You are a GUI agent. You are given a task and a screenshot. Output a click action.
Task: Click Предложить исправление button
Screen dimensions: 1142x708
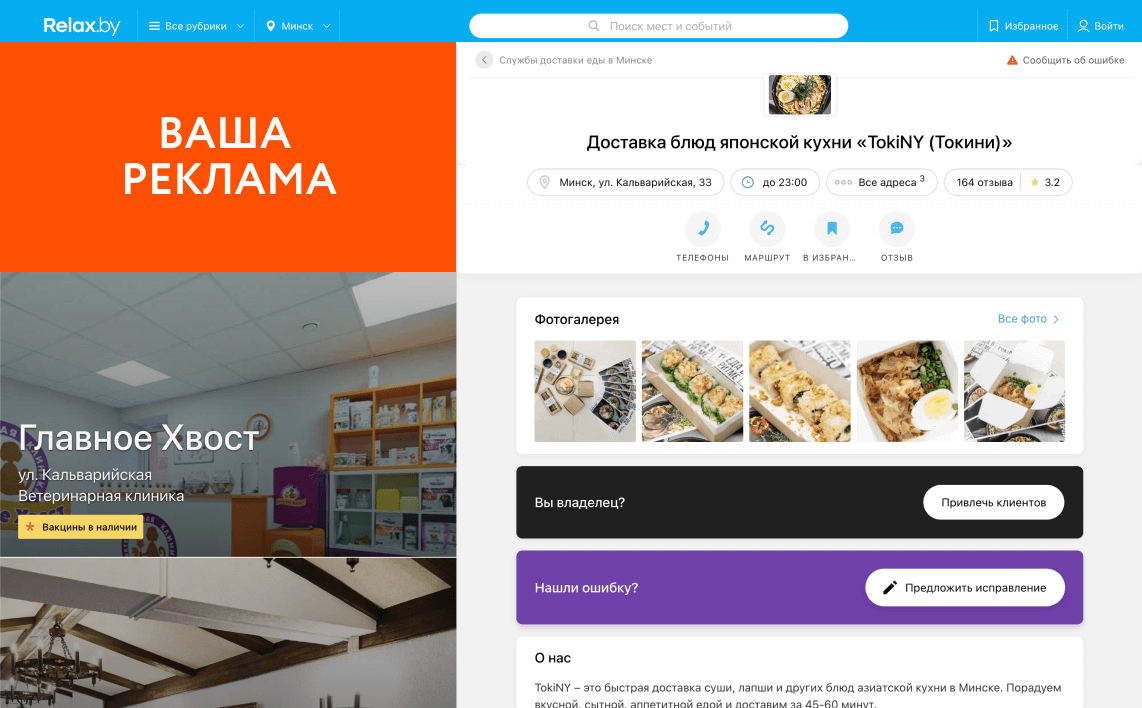click(965, 588)
